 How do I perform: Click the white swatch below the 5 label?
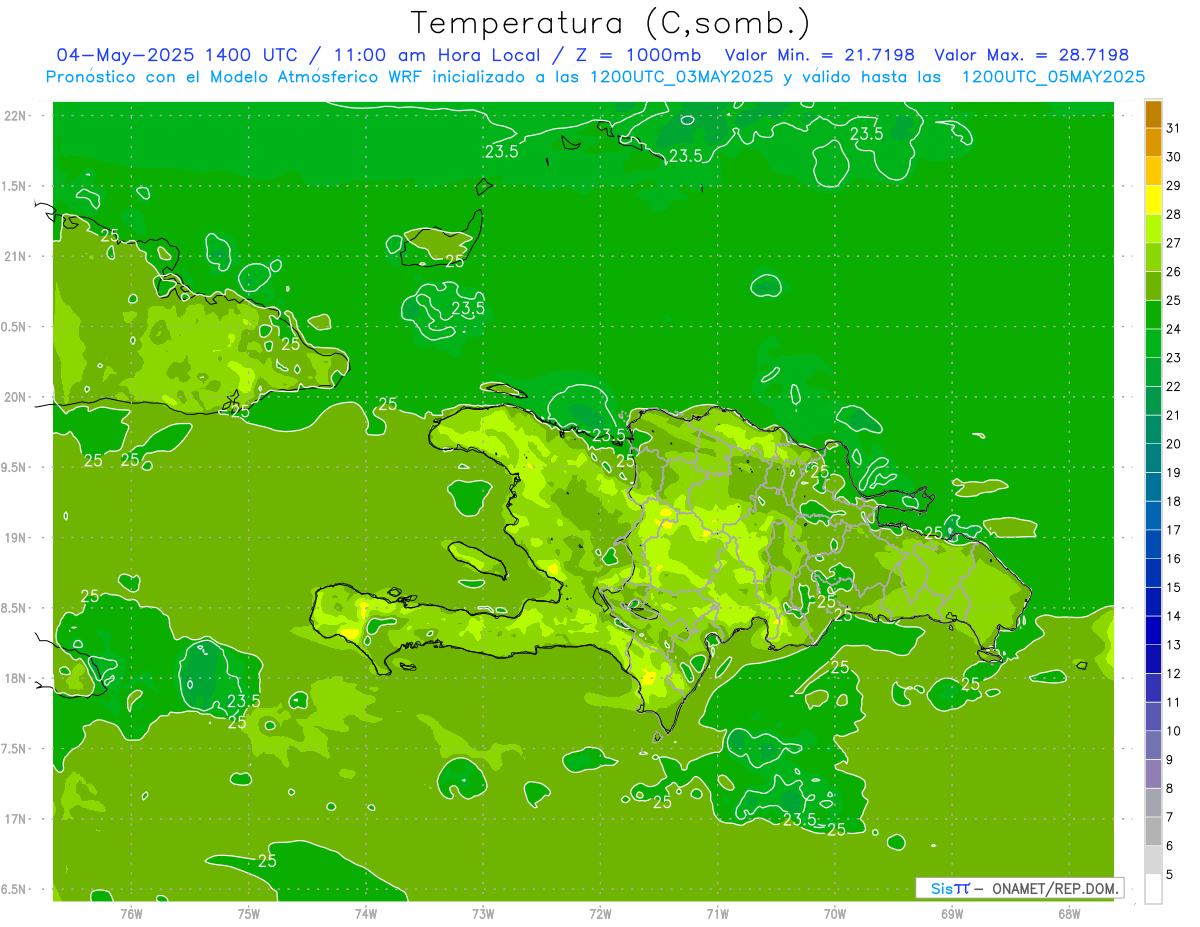point(1153,889)
